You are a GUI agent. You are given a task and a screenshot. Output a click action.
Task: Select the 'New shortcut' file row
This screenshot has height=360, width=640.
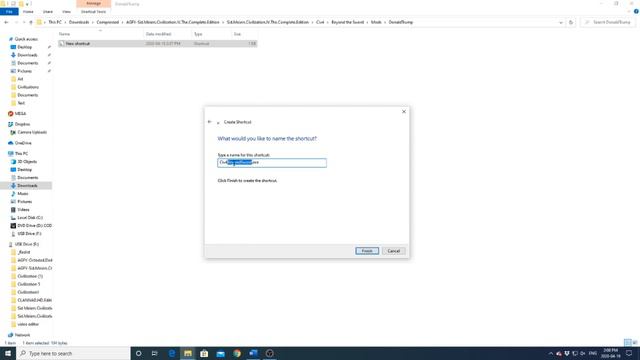pyautogui.click(x=157, y=44)
